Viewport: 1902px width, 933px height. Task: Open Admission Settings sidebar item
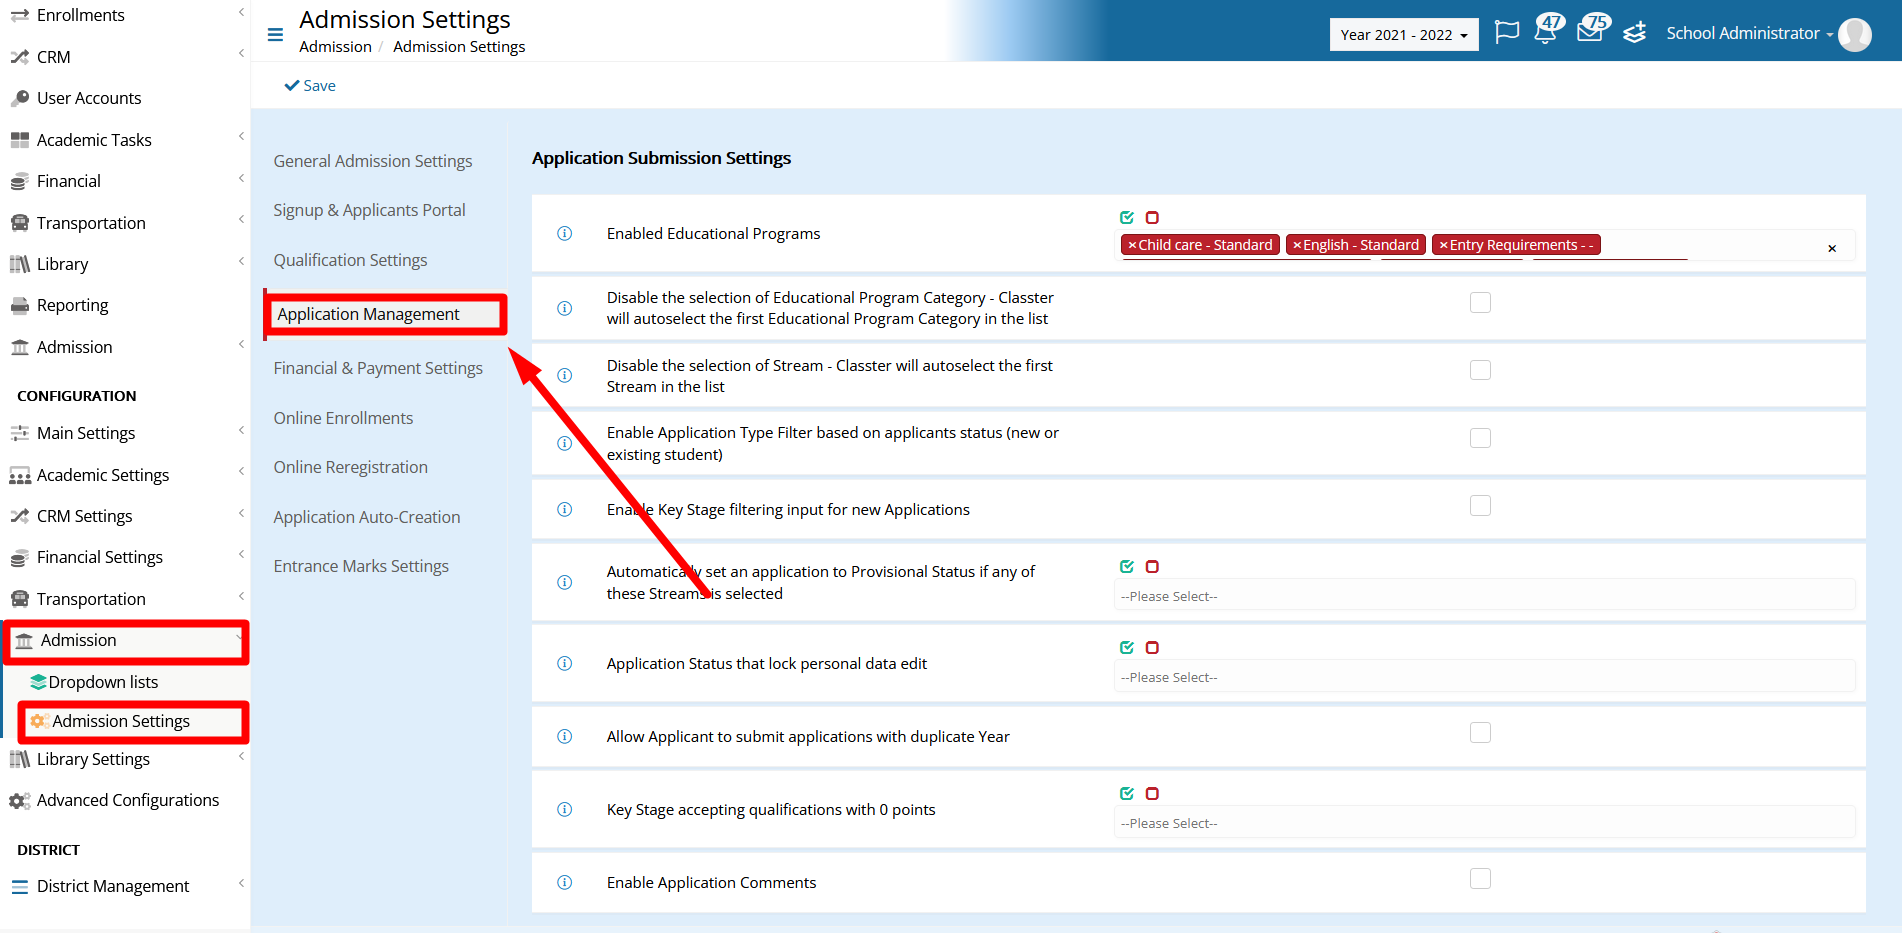click(x=120, y=721)
